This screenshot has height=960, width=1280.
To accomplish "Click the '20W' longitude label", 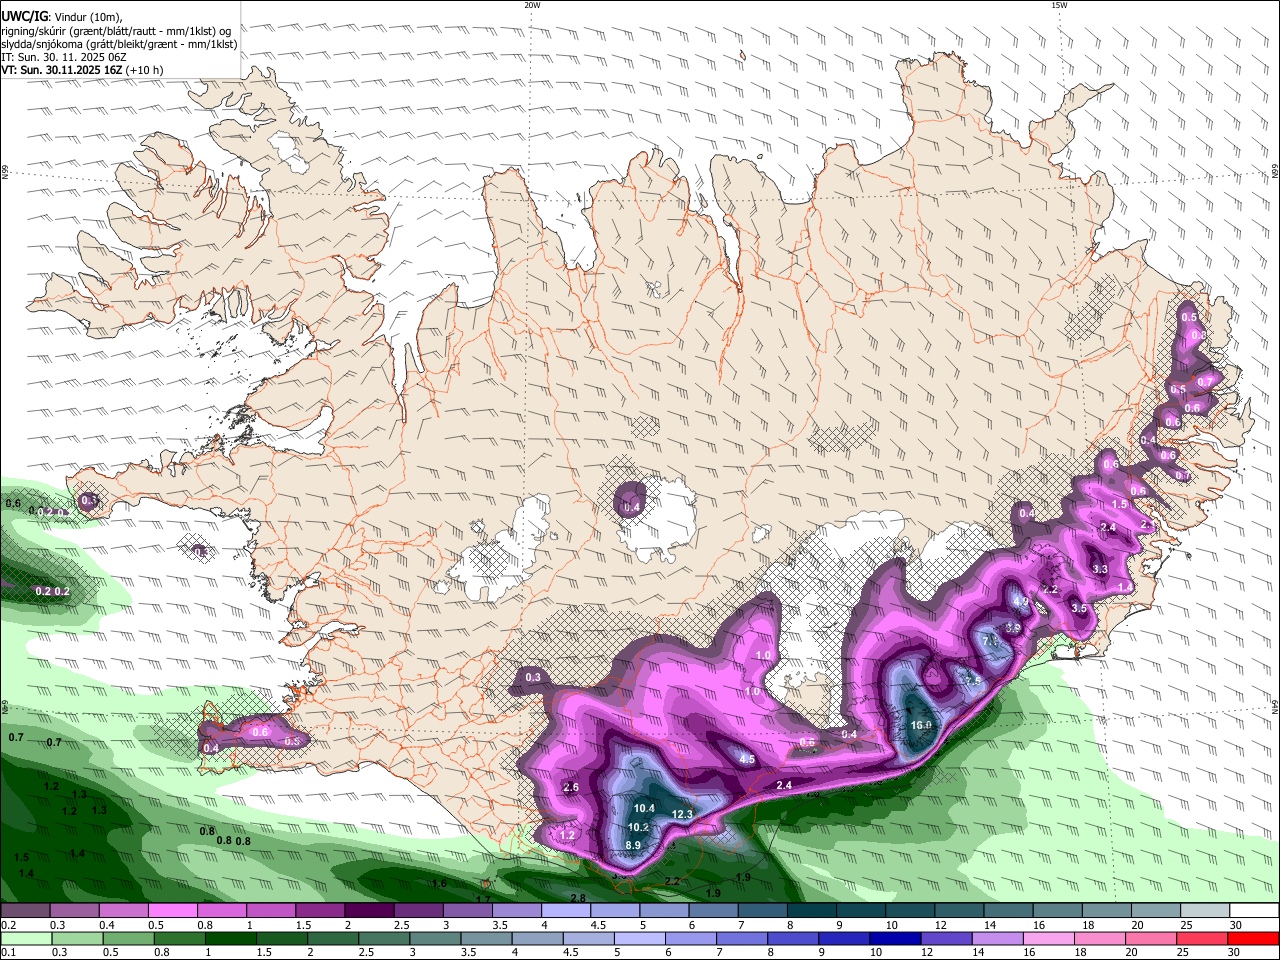I will click(x=532, y=5).
